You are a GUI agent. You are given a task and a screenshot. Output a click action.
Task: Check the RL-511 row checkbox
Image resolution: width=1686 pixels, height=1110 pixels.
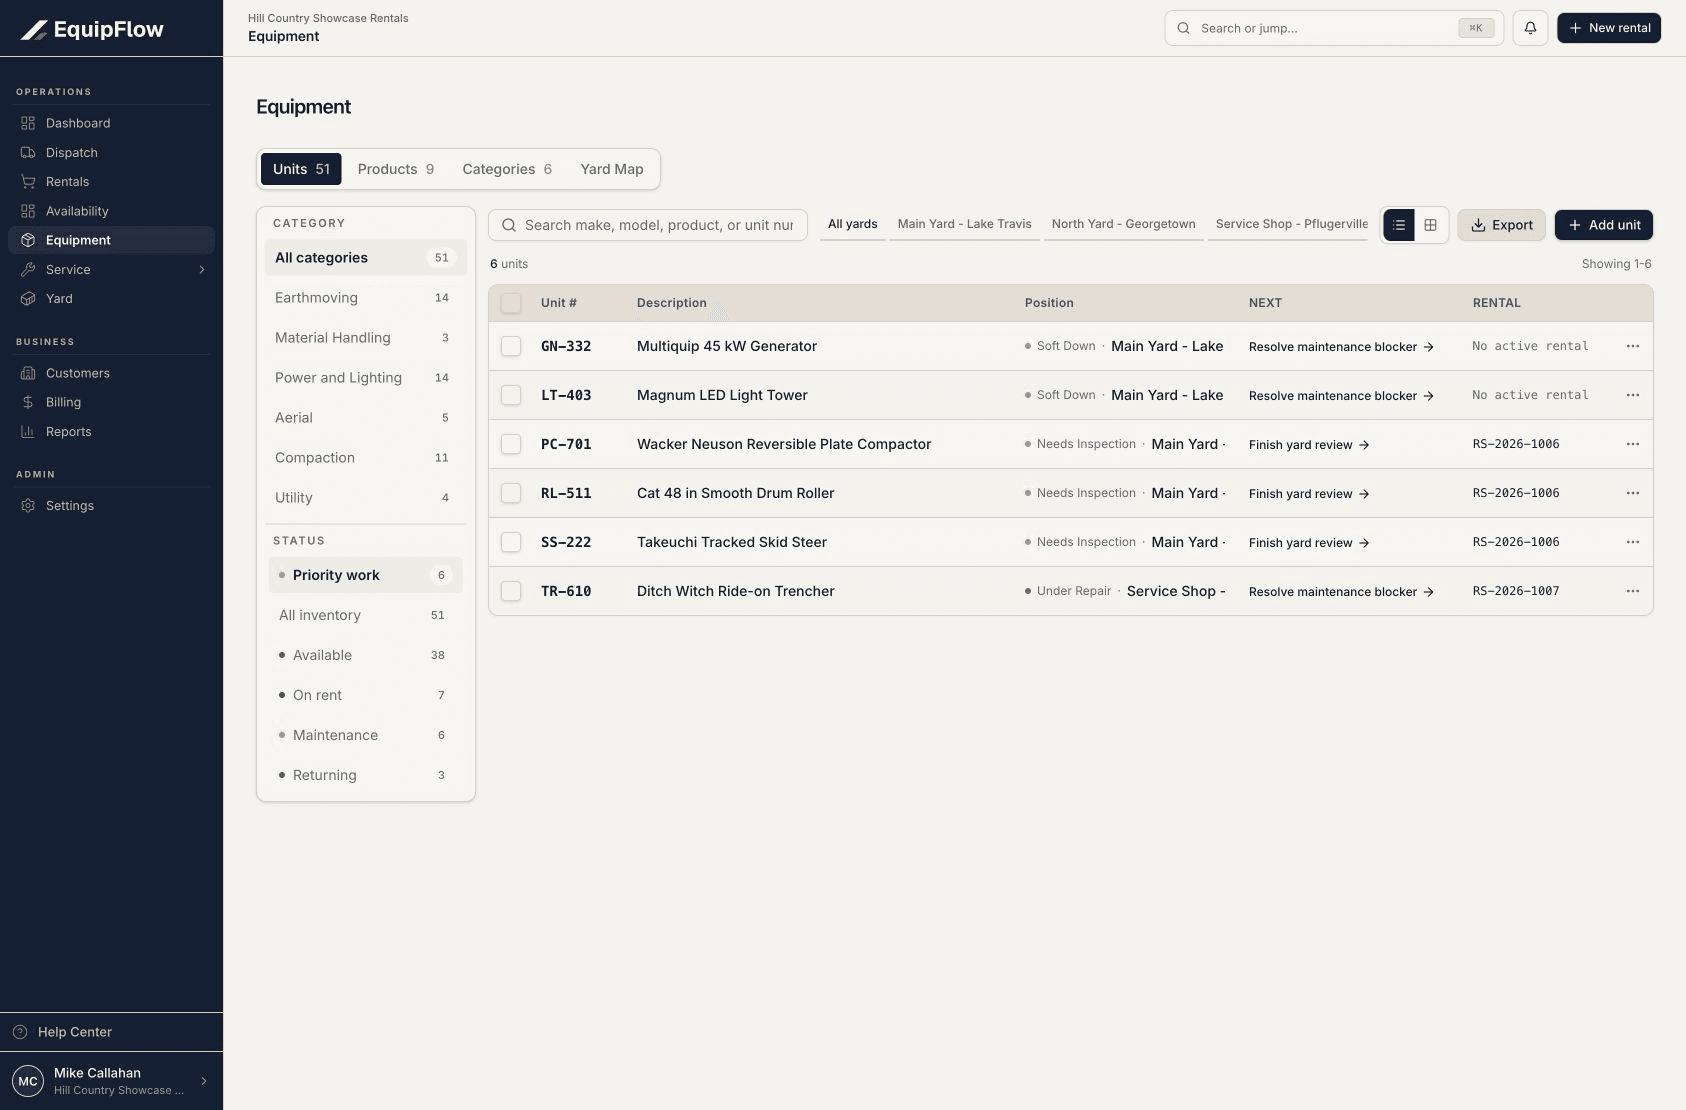coord(511,493)
